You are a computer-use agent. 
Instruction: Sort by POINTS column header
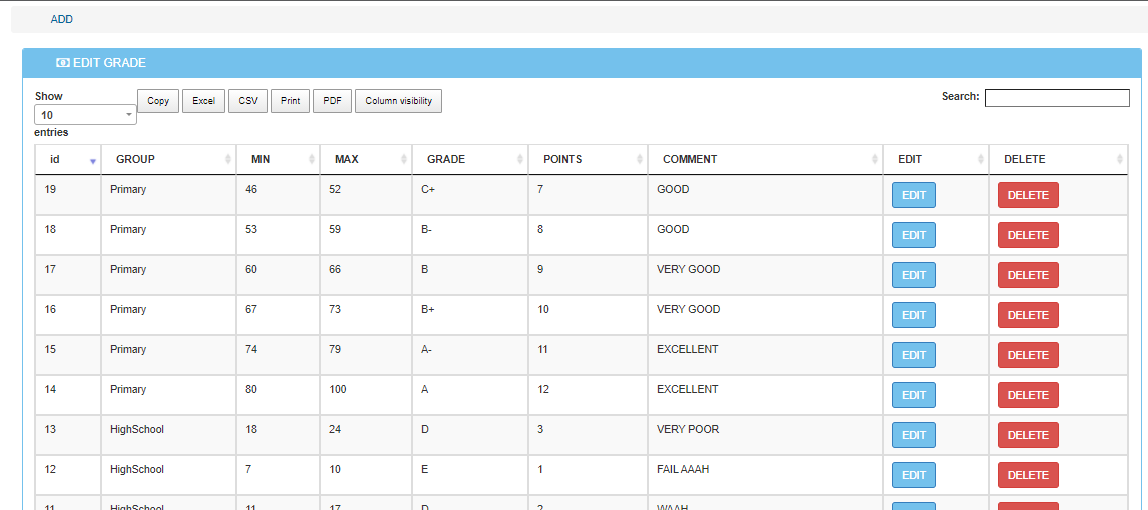click(x=562, y=159)
